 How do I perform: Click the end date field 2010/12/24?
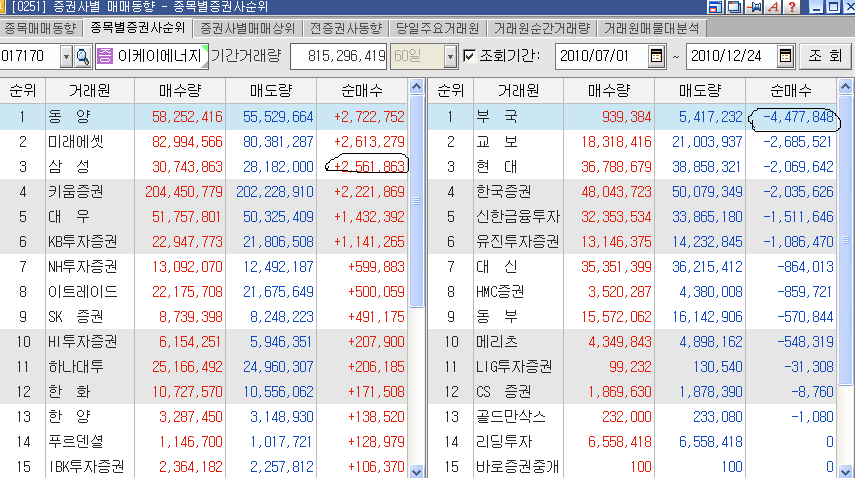coord(731,56)
